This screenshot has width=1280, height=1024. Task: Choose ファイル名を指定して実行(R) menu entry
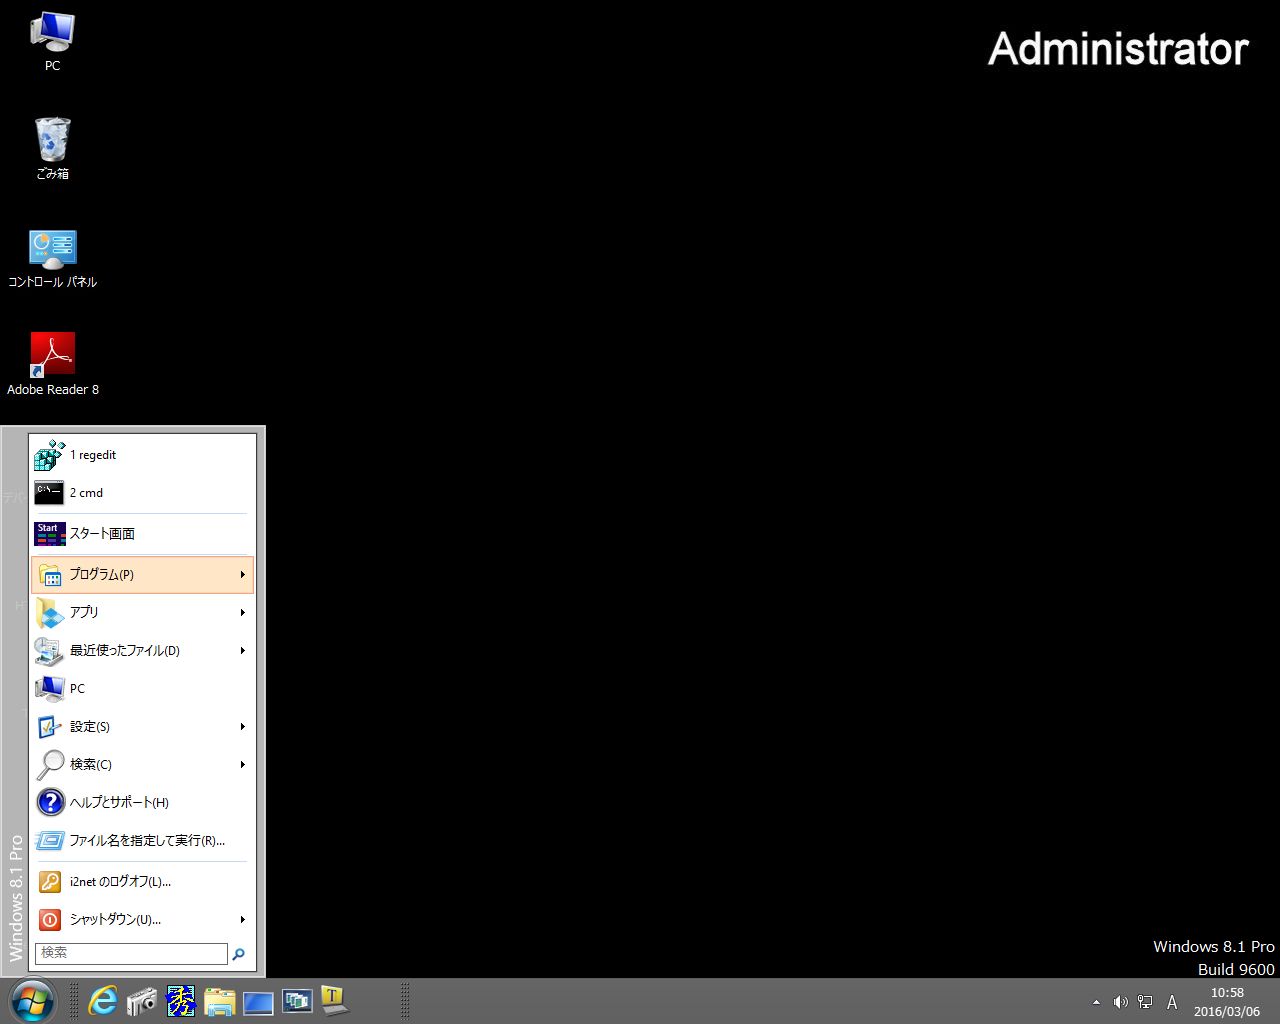[146, 841]
